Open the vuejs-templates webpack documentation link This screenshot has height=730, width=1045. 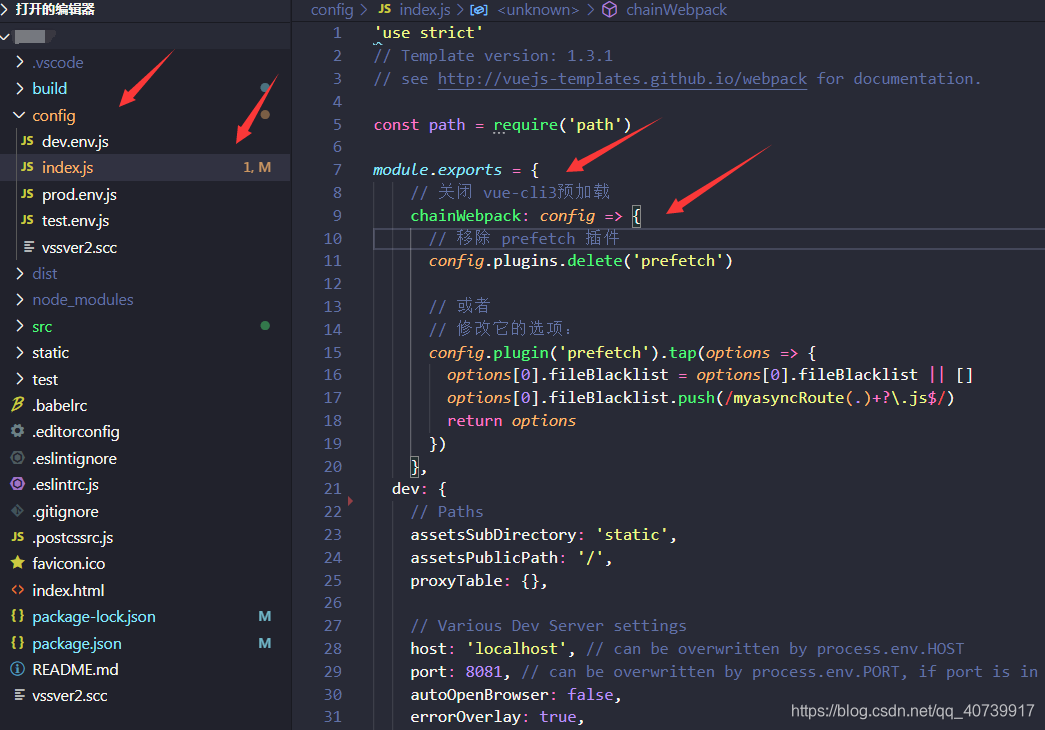622,79
